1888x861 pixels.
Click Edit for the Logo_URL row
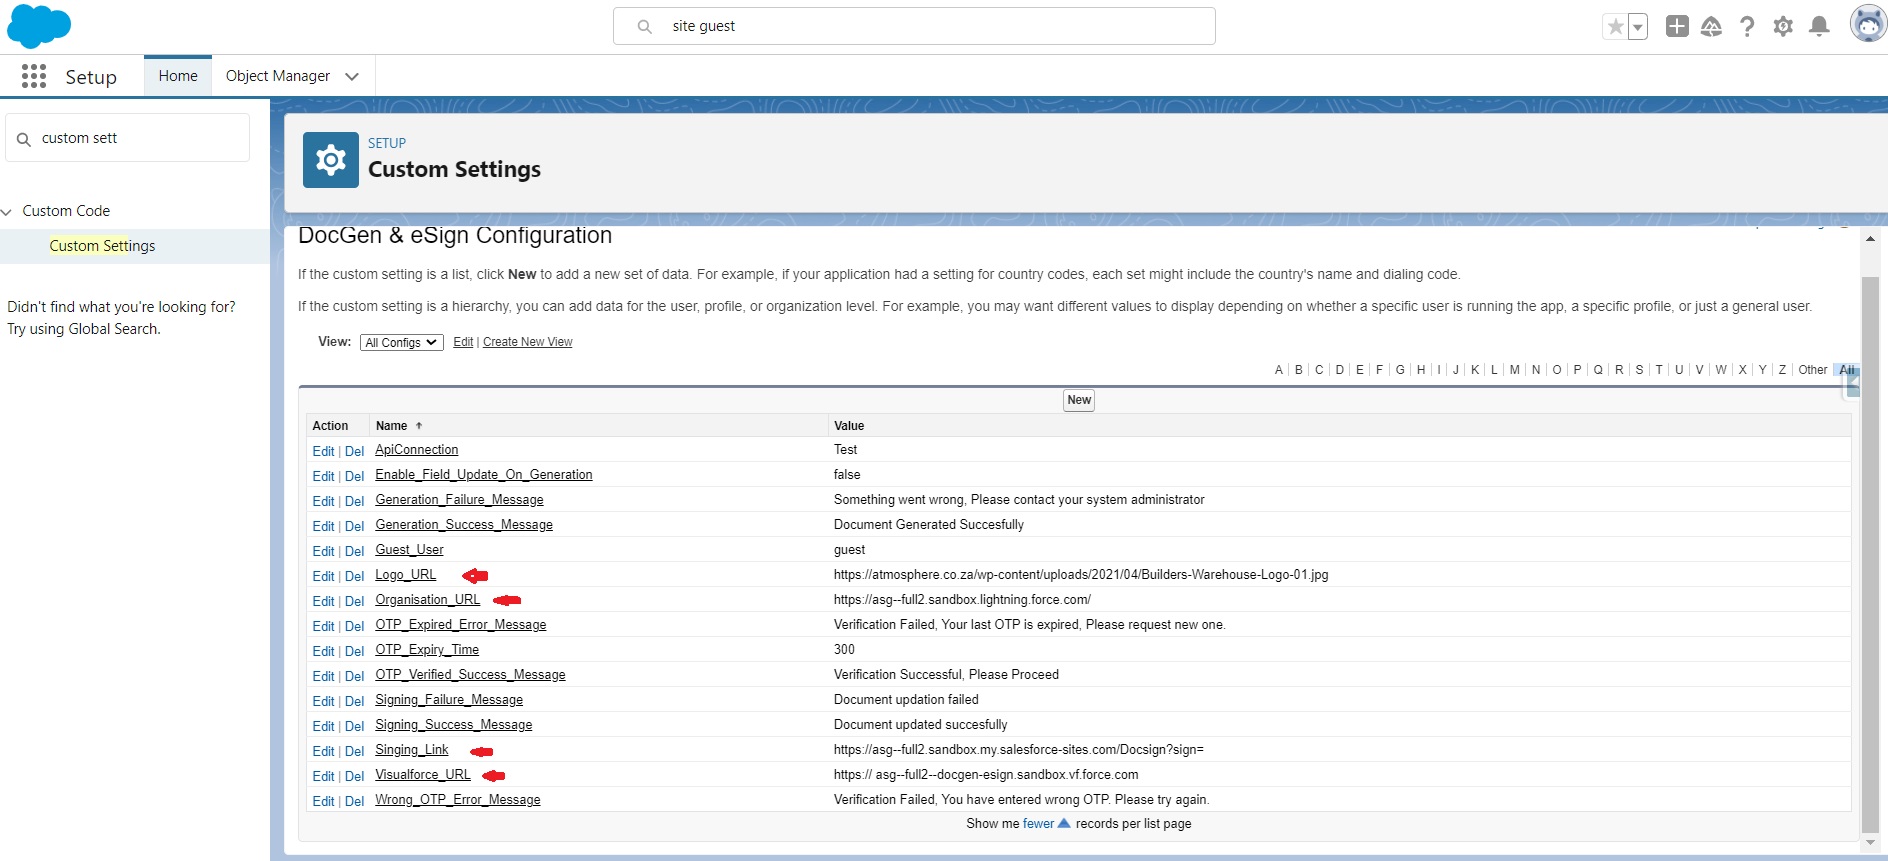[323, 577]
